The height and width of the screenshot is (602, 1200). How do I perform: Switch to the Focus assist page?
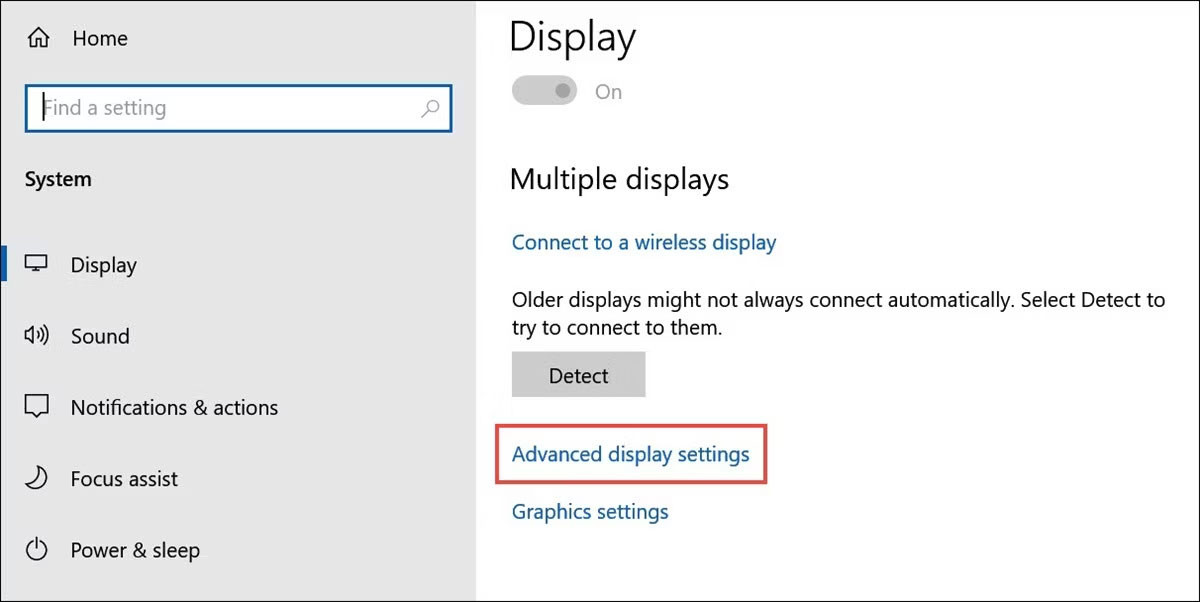pos(124,479)
